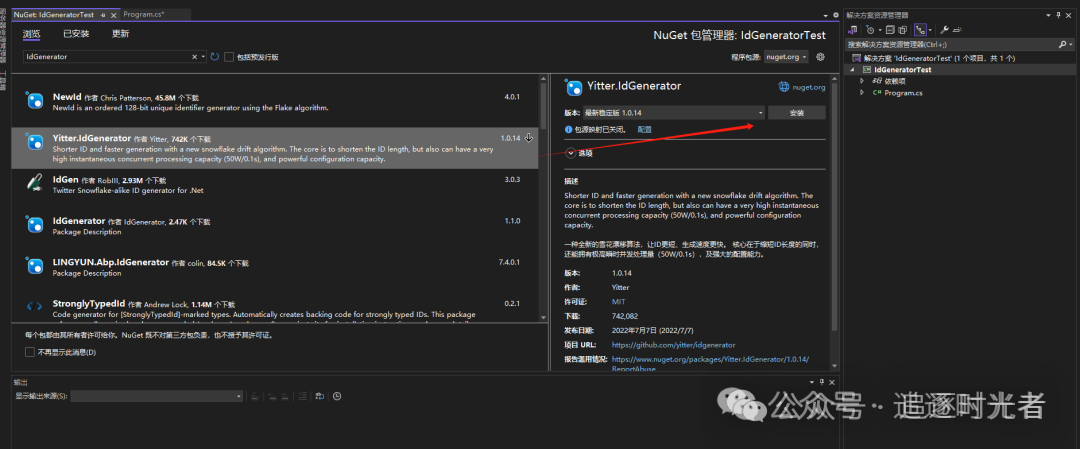Click the package details vertical scrollbar
1080x449 pixels.
835,207
